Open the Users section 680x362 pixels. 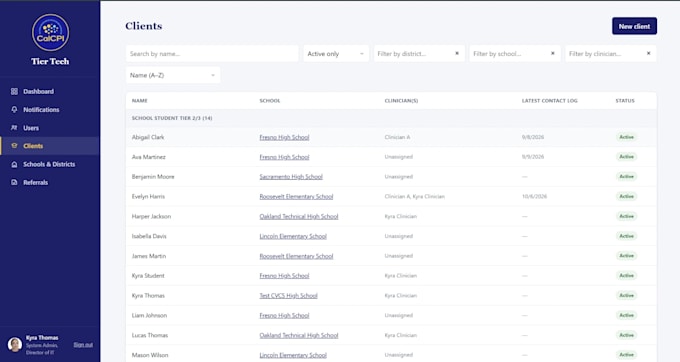tap(50, 128)
